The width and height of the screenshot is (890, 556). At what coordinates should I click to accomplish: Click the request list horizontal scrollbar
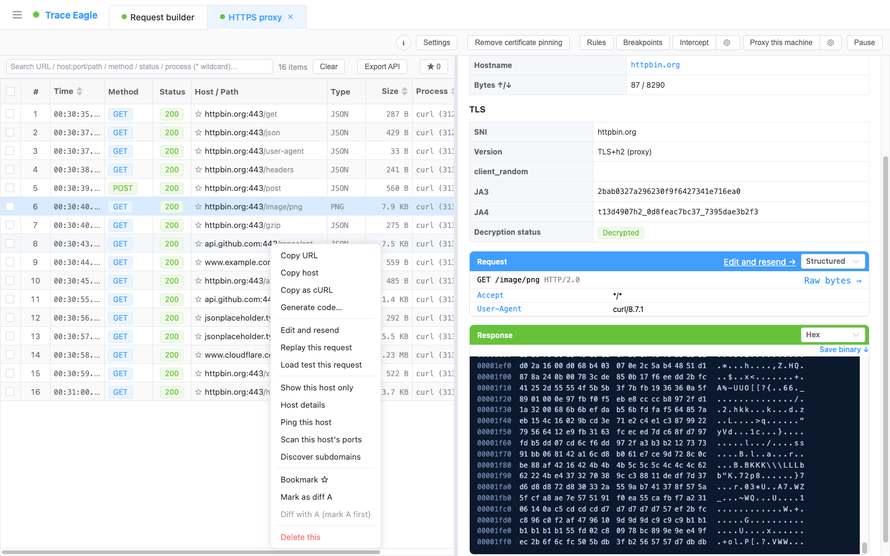point(190,552)
